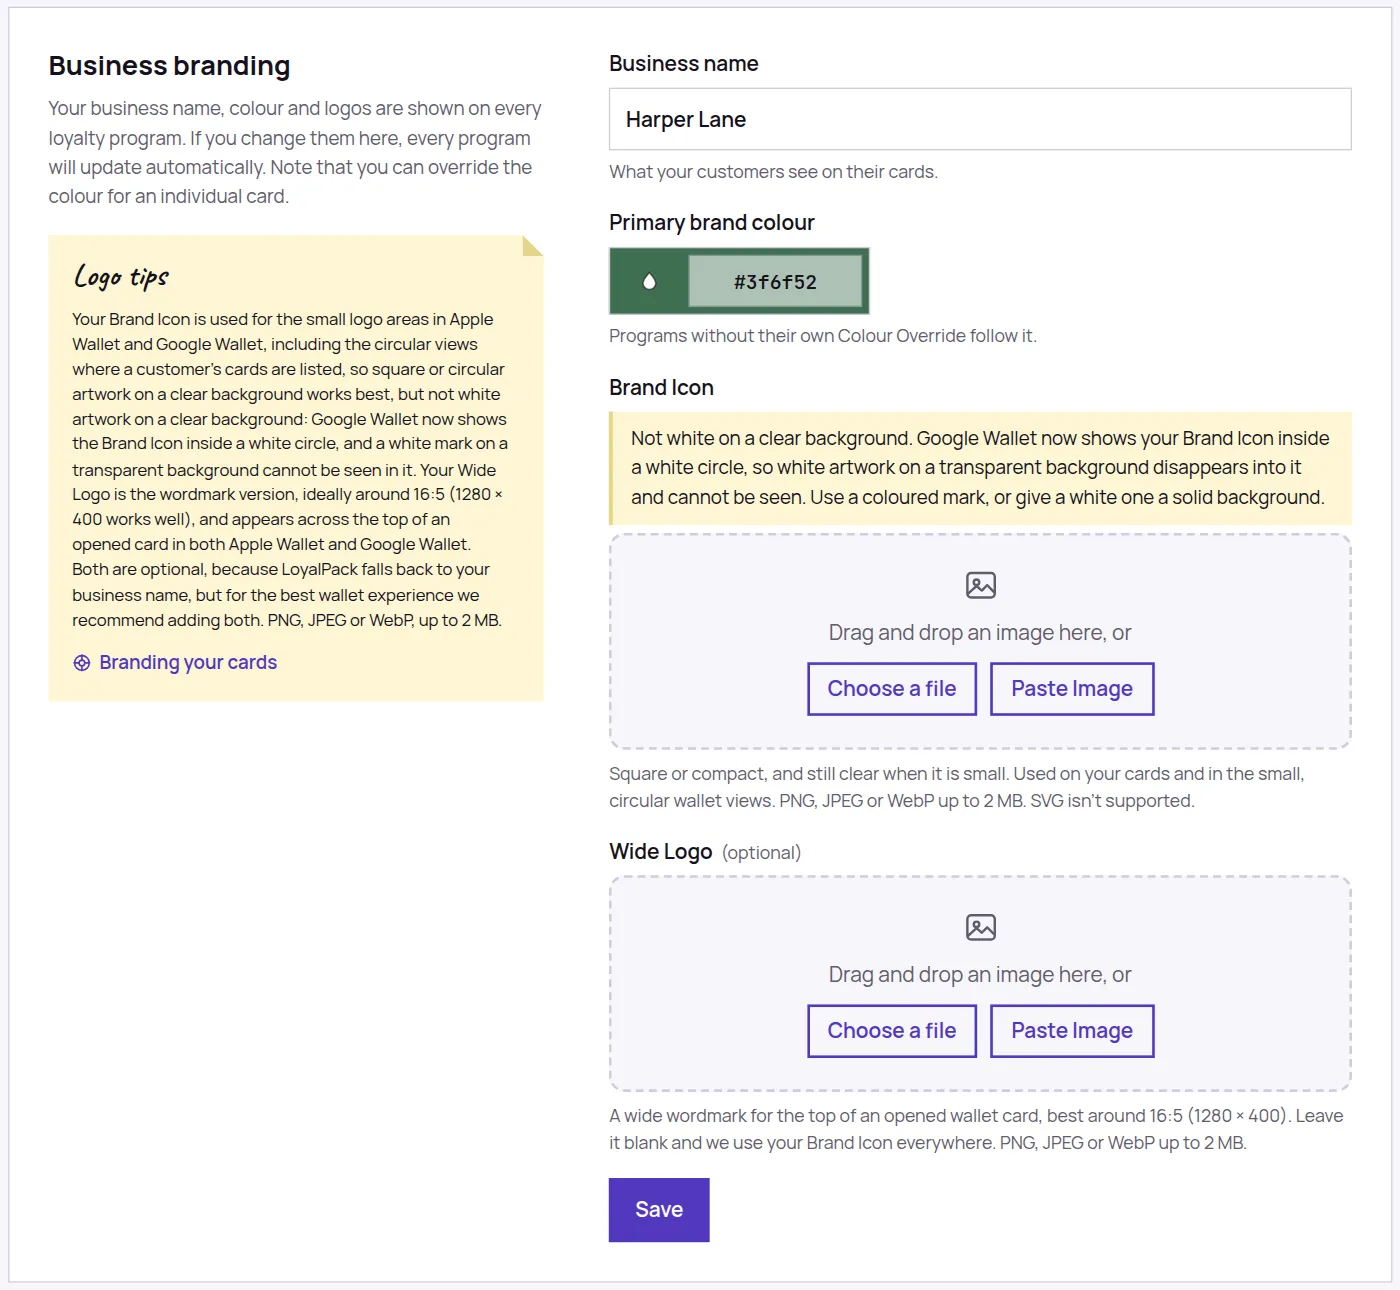Click the Business name label

[684, 63]
